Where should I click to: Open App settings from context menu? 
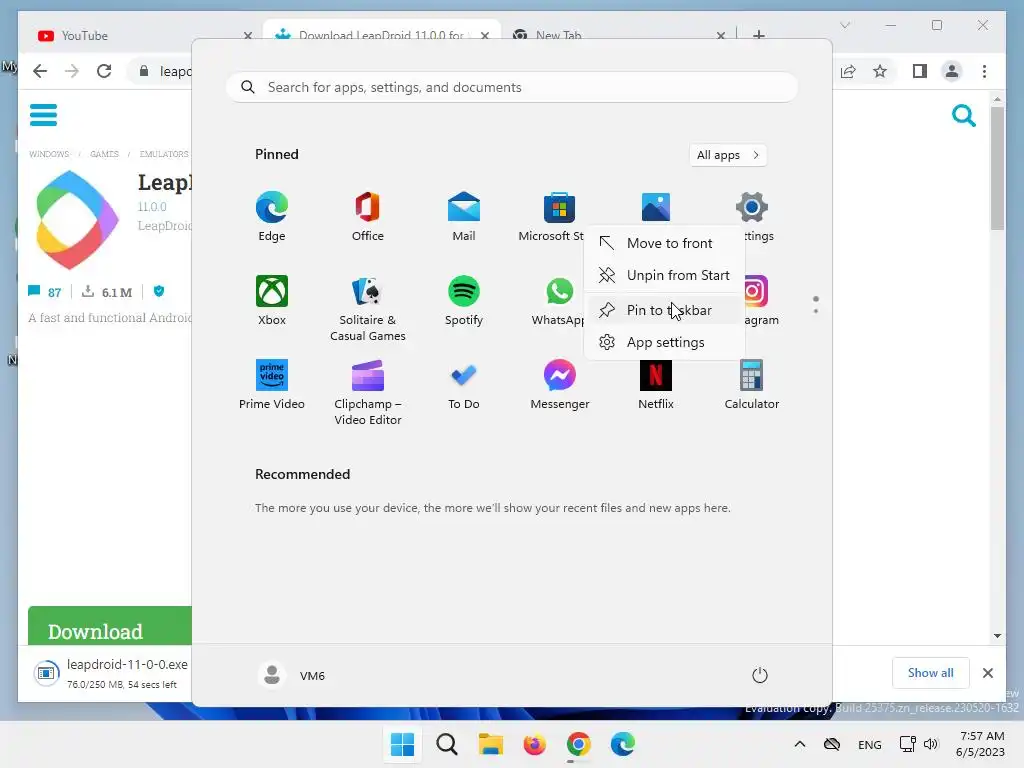pos(665,342)
